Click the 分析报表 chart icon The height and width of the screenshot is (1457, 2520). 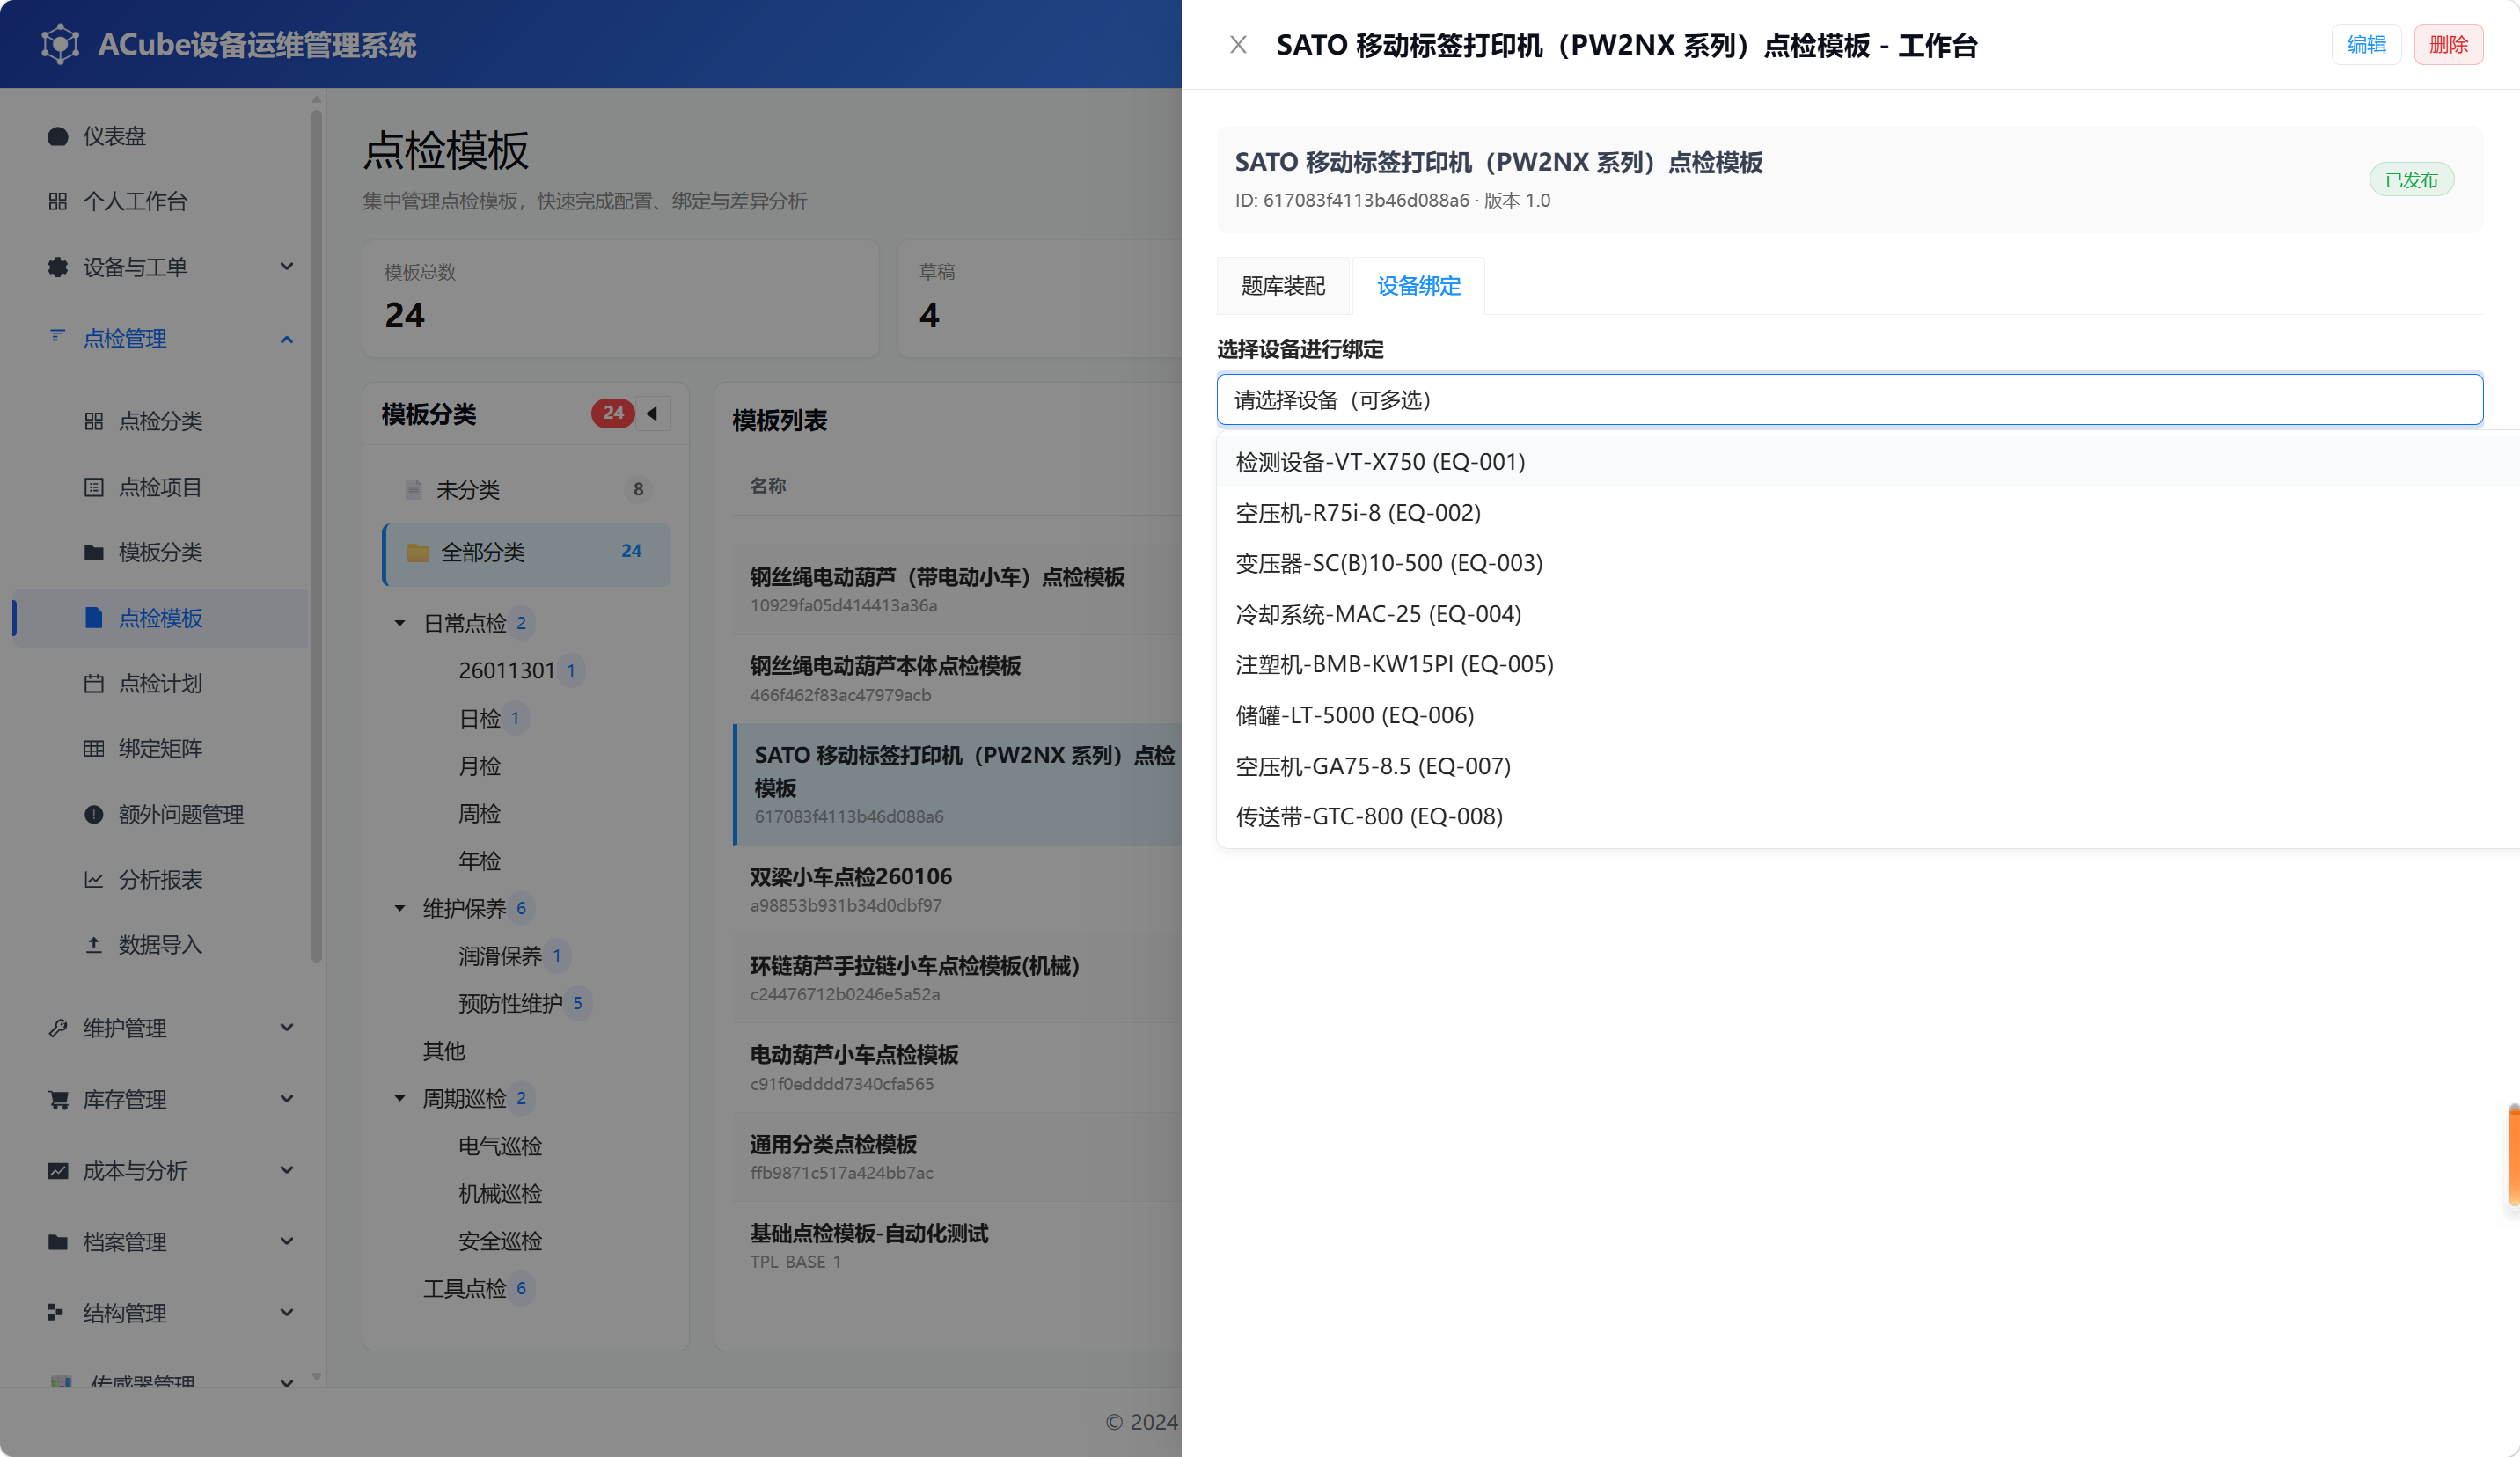click(x=94, y=879)
